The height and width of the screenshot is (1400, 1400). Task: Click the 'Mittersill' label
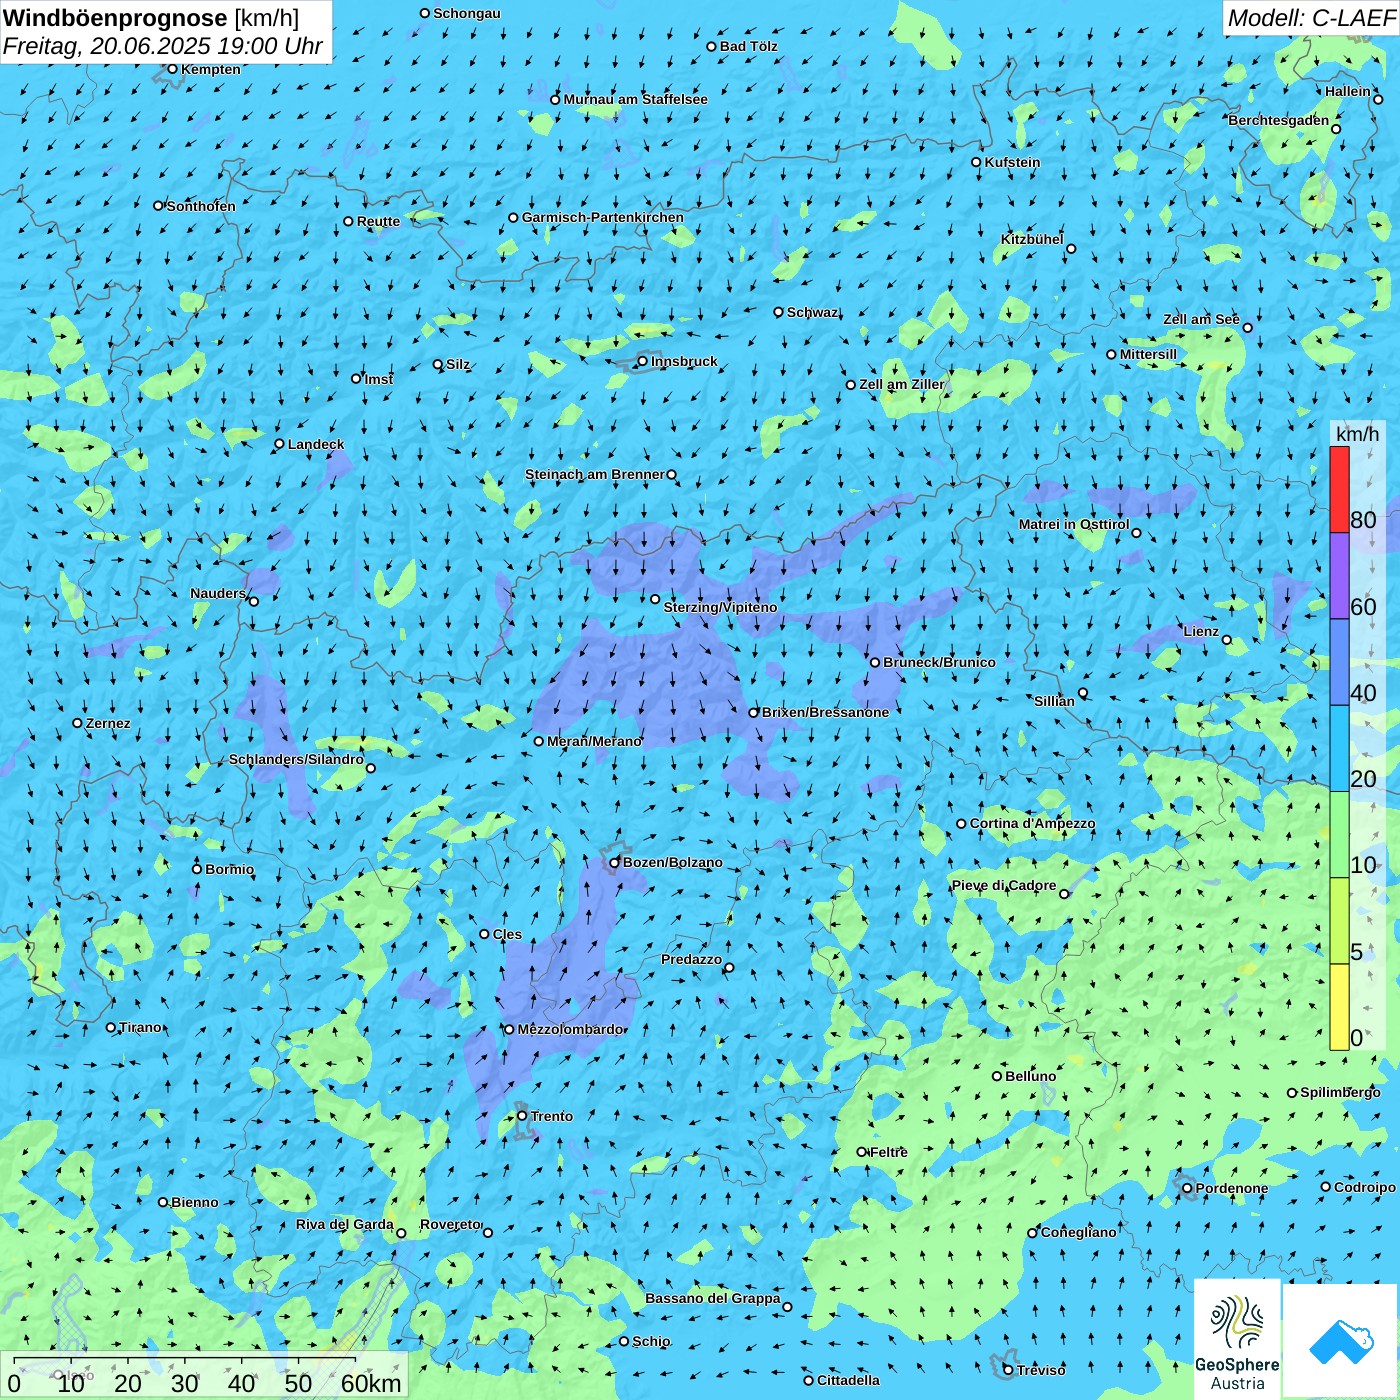point(1149,354)
